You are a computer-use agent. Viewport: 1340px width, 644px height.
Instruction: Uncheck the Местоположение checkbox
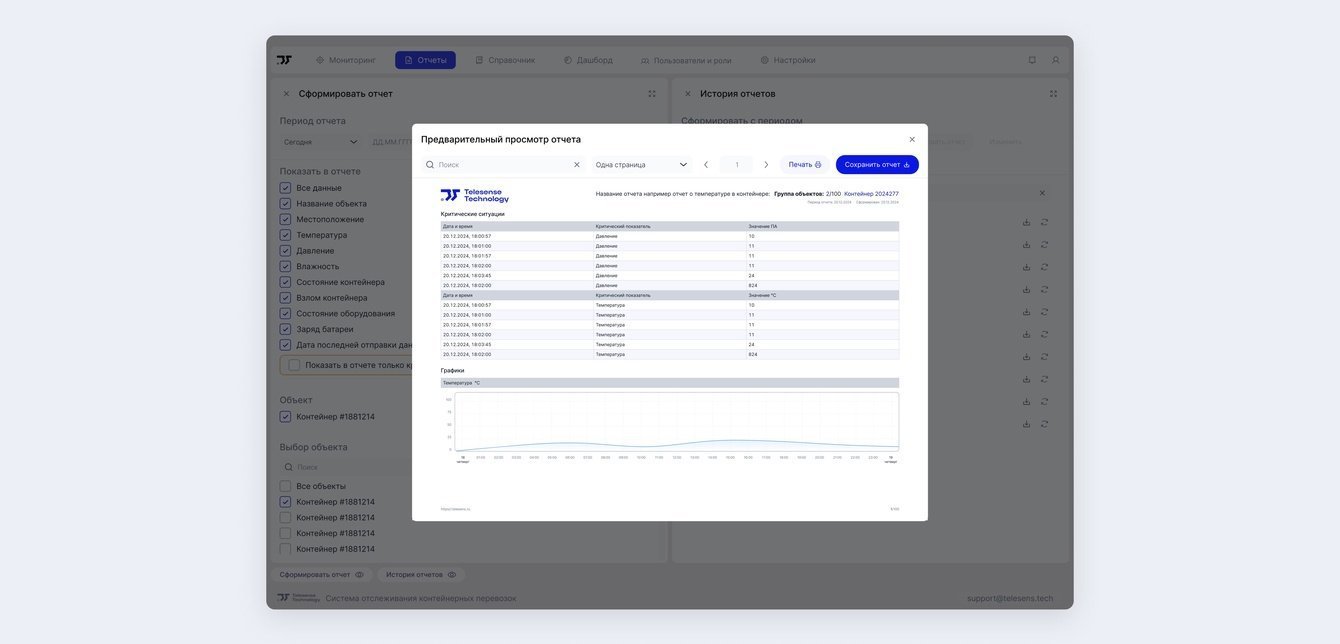click(285, 219)
